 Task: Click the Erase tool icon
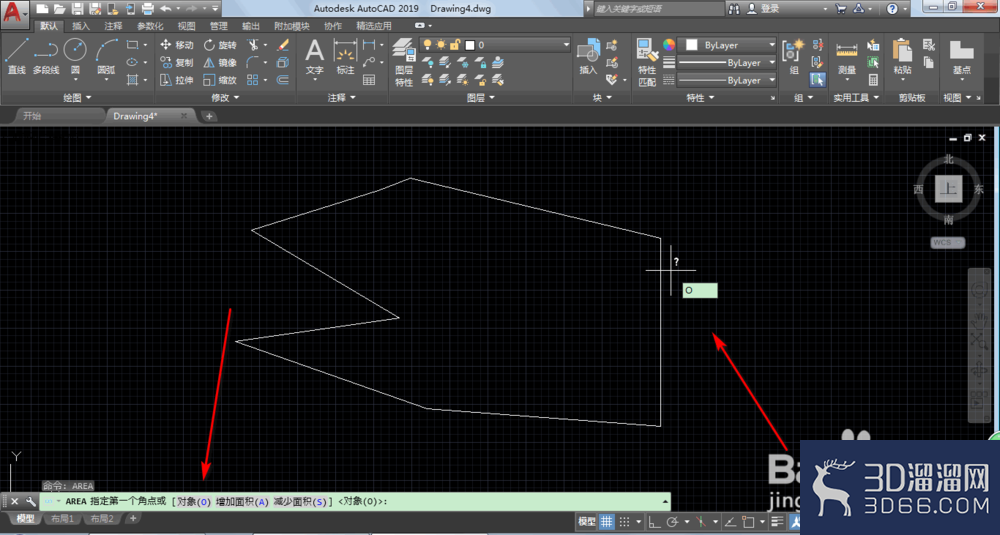(x=283, y=45)
